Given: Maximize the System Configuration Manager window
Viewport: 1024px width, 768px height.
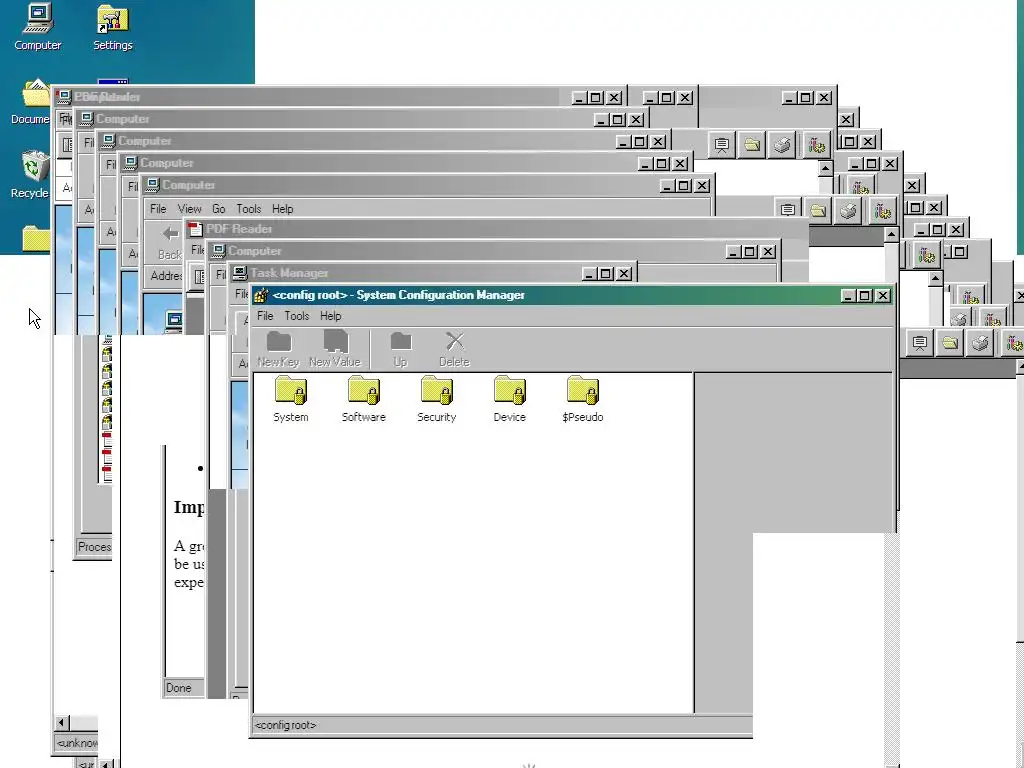Looking at the screenshot, I should 865,295.
